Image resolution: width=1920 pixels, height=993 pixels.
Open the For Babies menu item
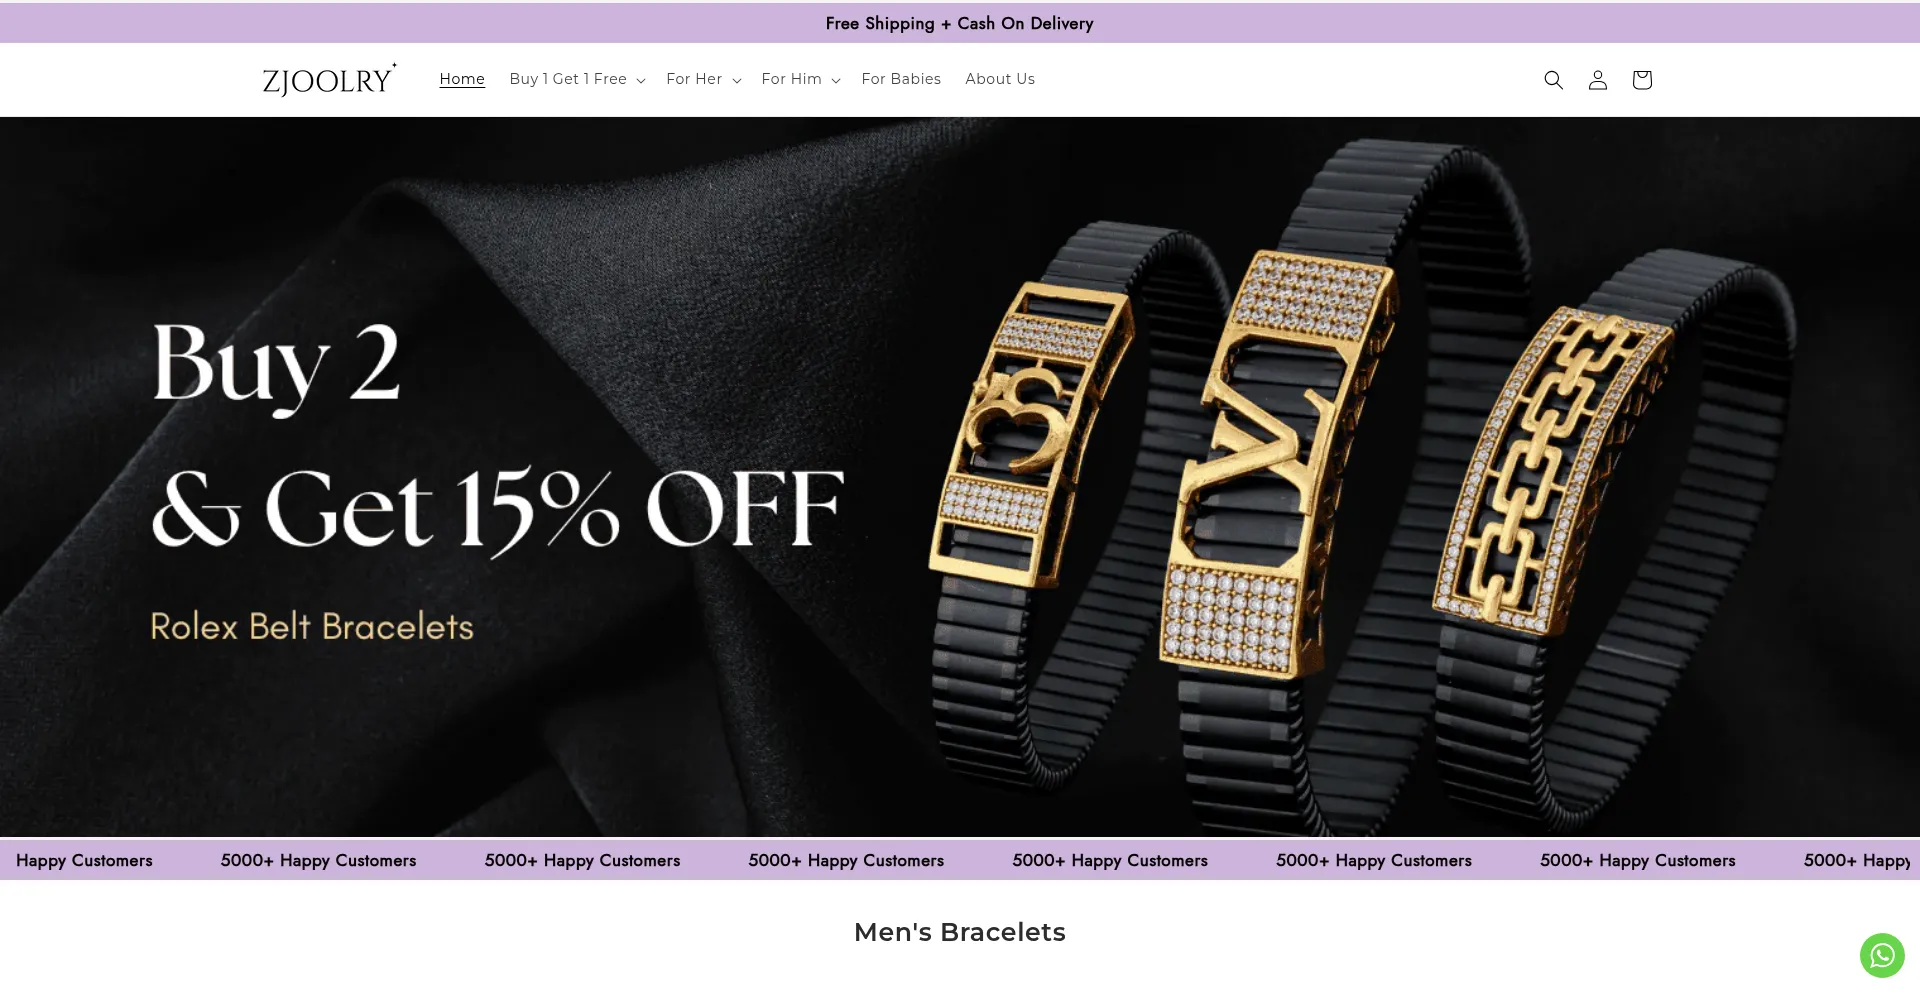[x=901, y=79]
